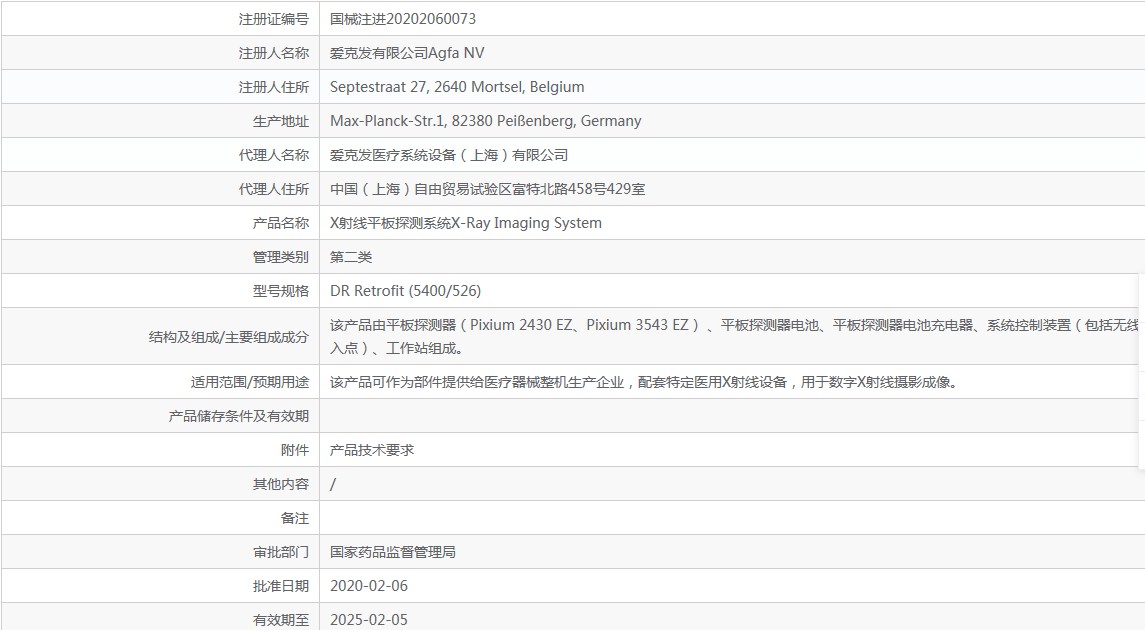The image size is (1145, 630).
Task: Click composition text mentioning Pixium 2430 EZ
Action: 734,337
